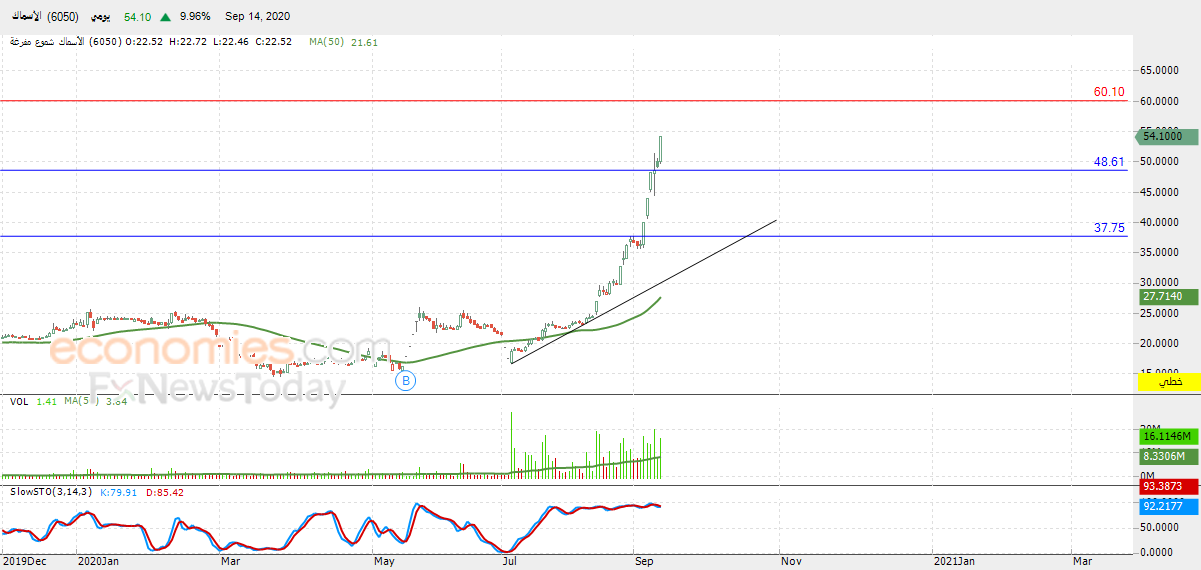Select the الأسماك (6050) symbol name in header
The width and height of the screenshot is (1201, 570).
pyautogui.click(x=44, y=17)
